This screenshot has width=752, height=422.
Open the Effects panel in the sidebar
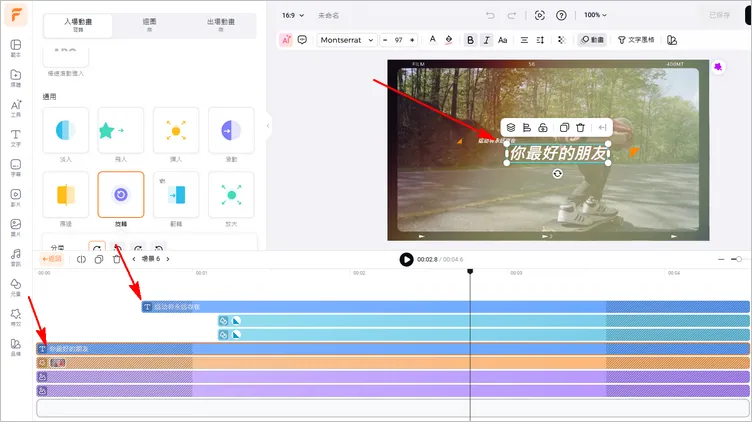coord(16,316)
